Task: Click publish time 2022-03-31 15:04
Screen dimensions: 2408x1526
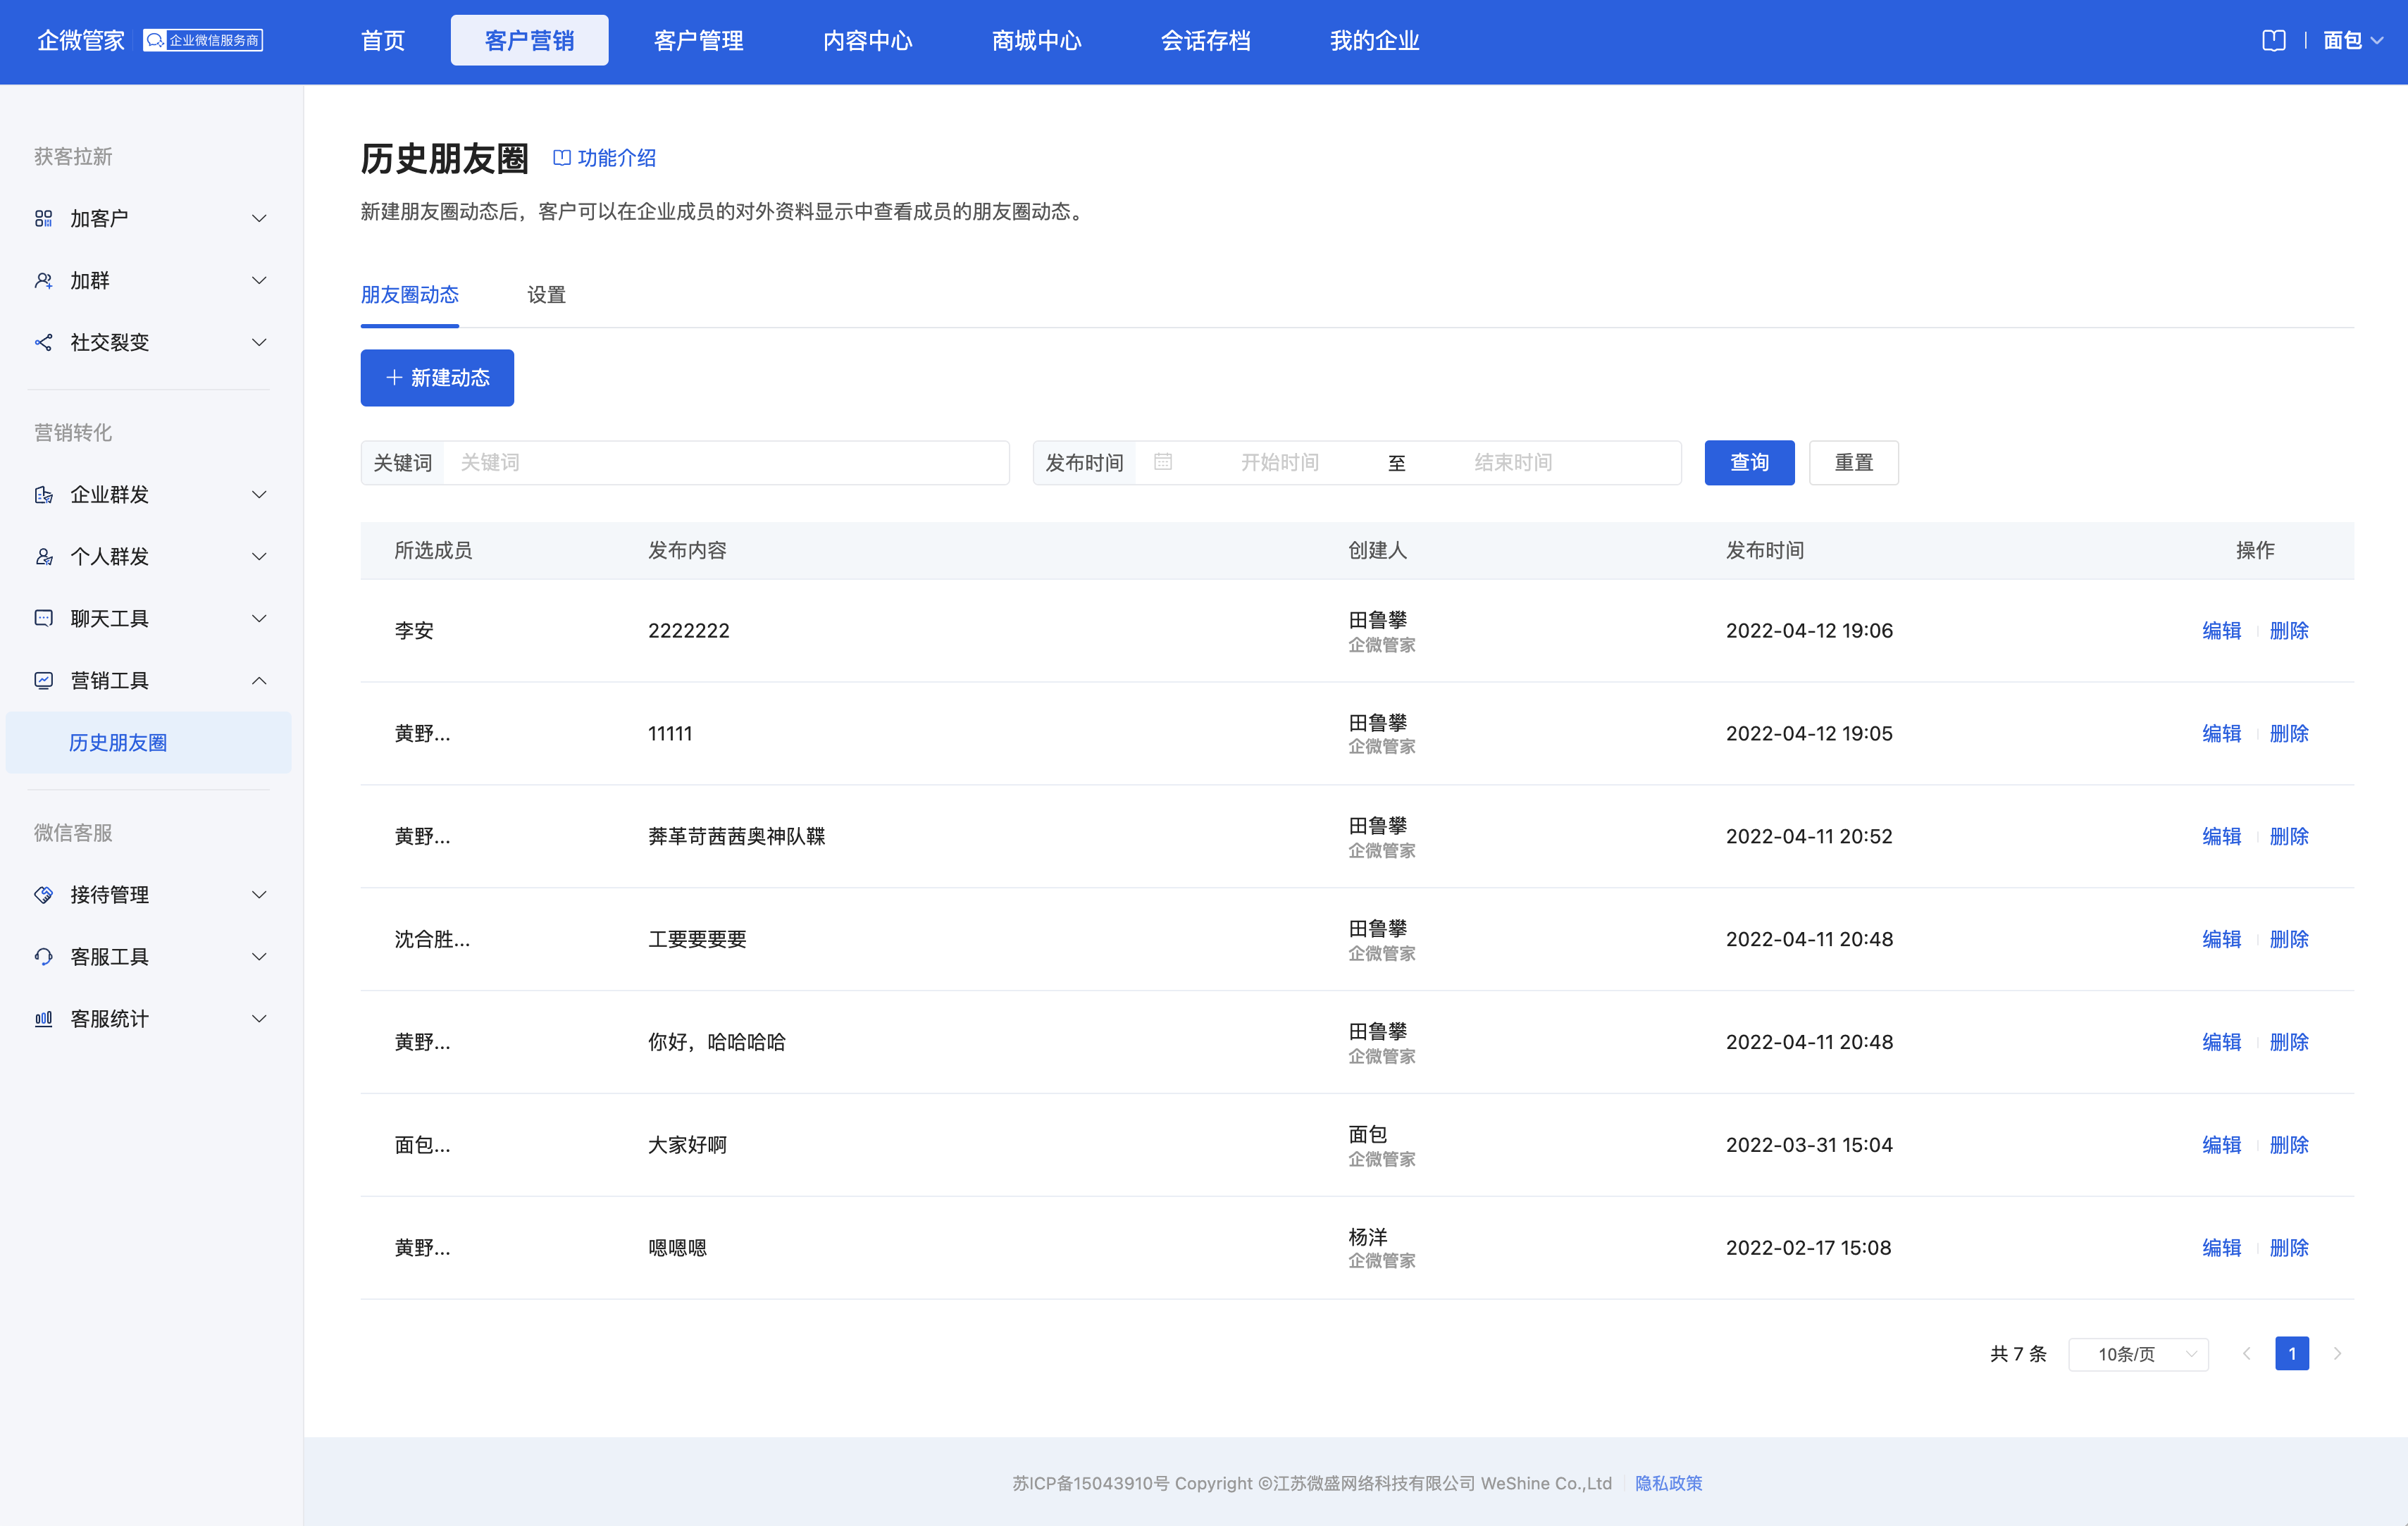Action: (1809, 1145)
